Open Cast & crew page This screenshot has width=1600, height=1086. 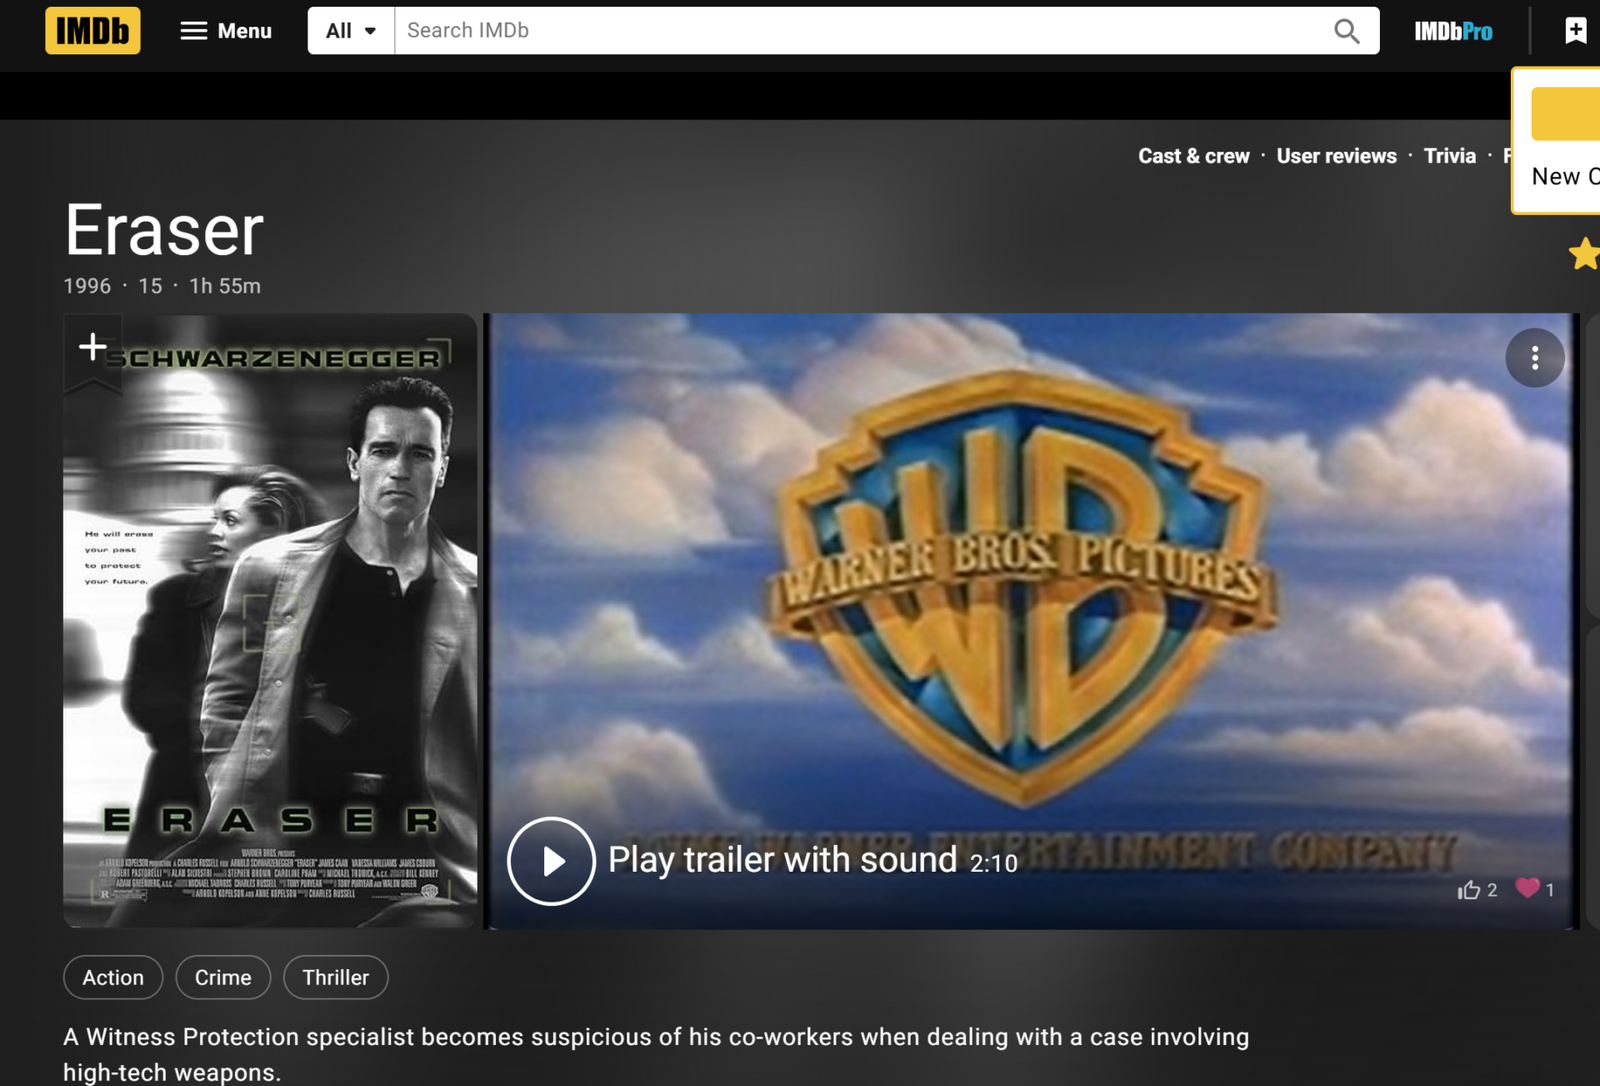coord(1193,156)
